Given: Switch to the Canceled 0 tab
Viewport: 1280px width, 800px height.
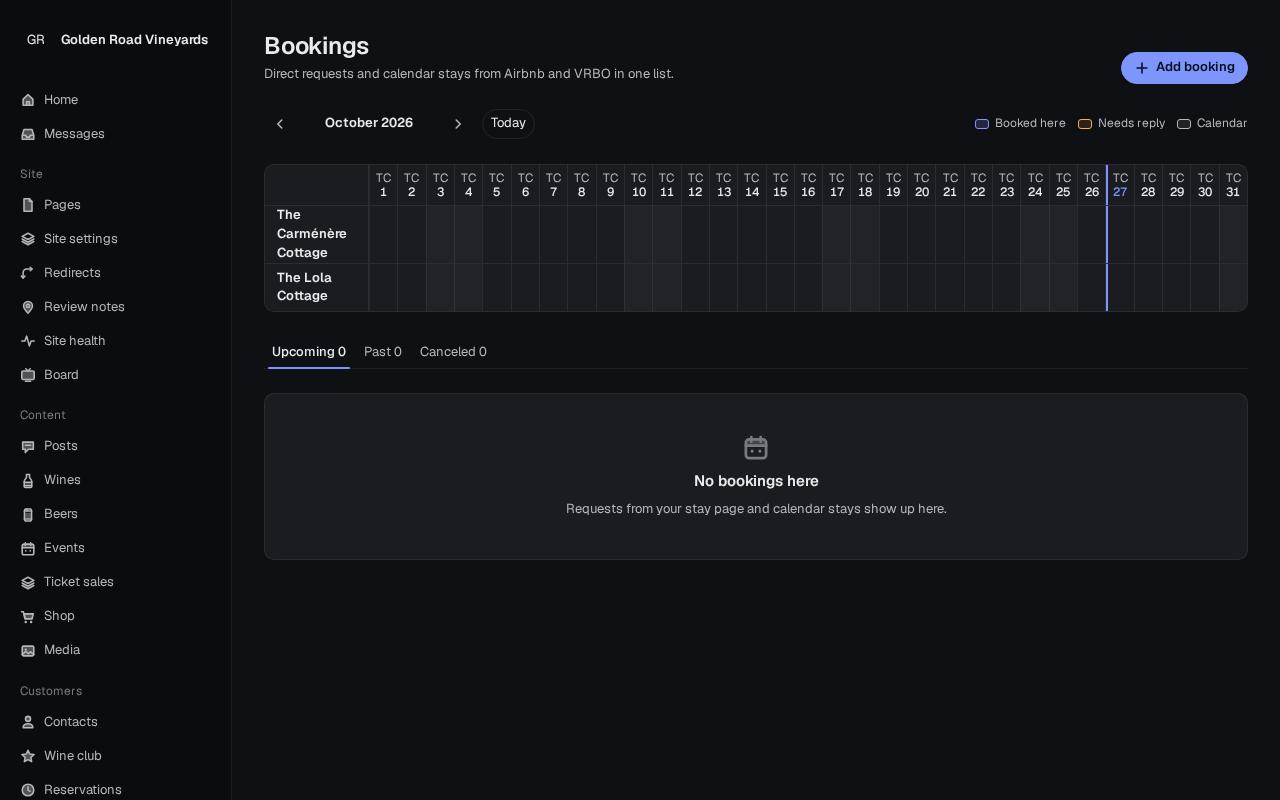Looking at the screenshot, I should click(x=453, y=352).
